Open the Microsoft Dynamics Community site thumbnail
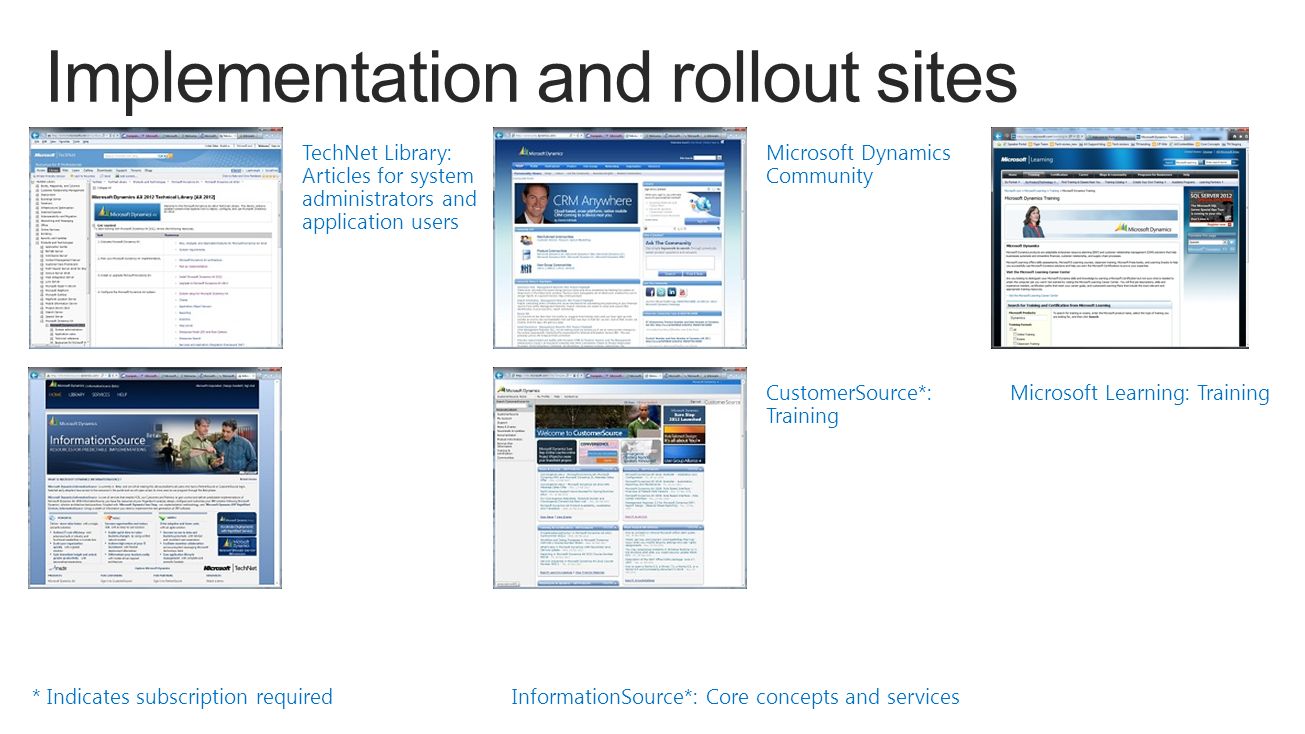This screenshot has width=1305, height=734. click(x=620, y=238)
